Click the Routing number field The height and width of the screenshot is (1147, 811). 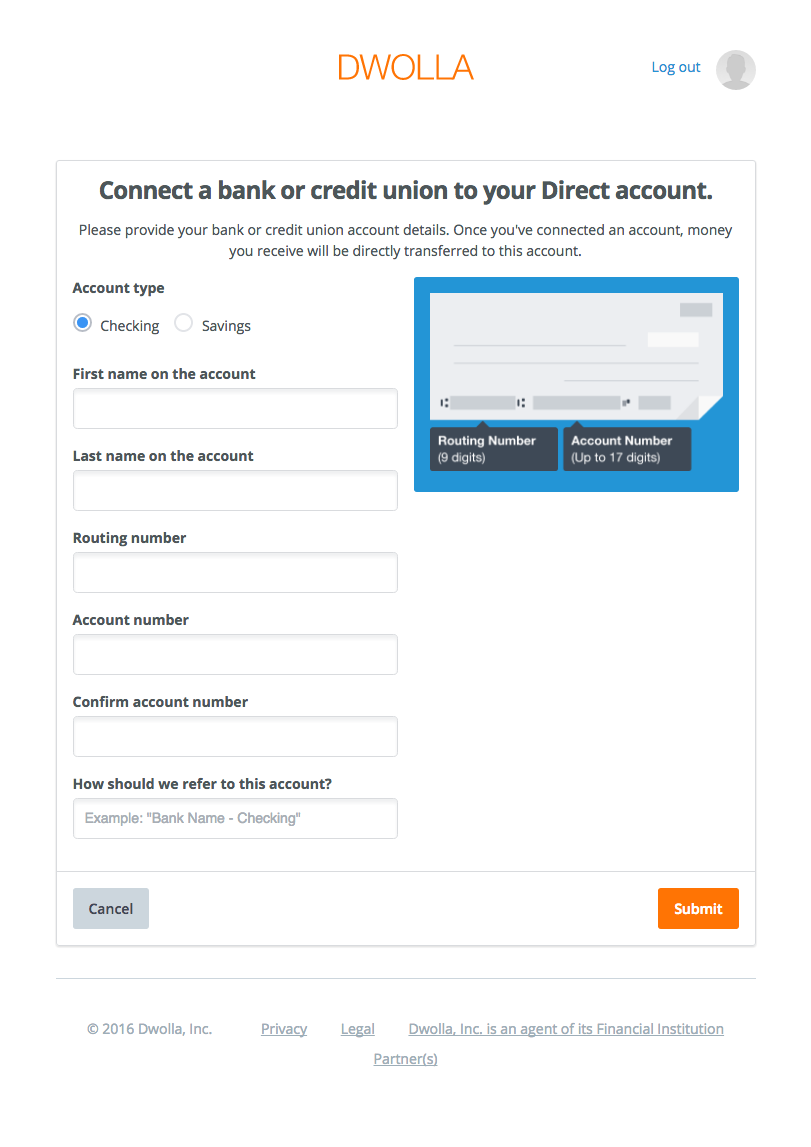(235, 573)
